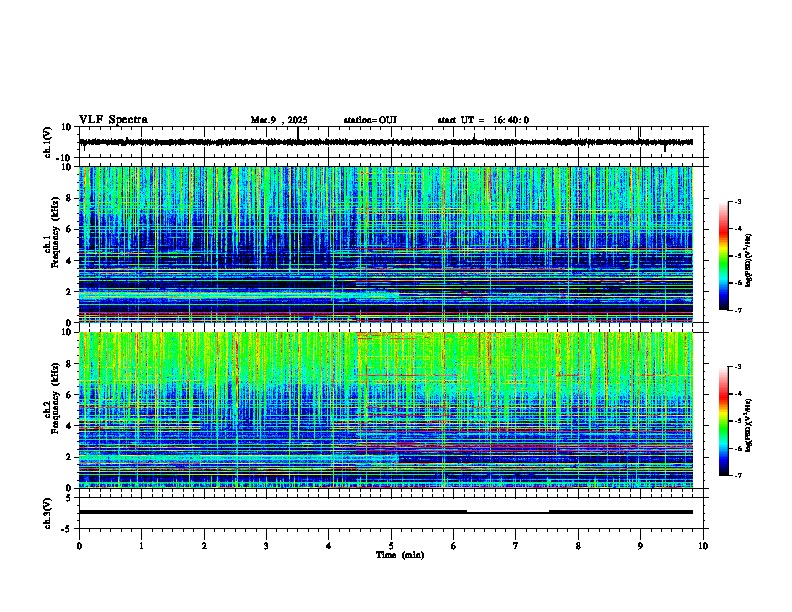Click the "-3" tick on ch.1 colorbar
The width and height of the screenshot is (792, 612).
[737, 201]
